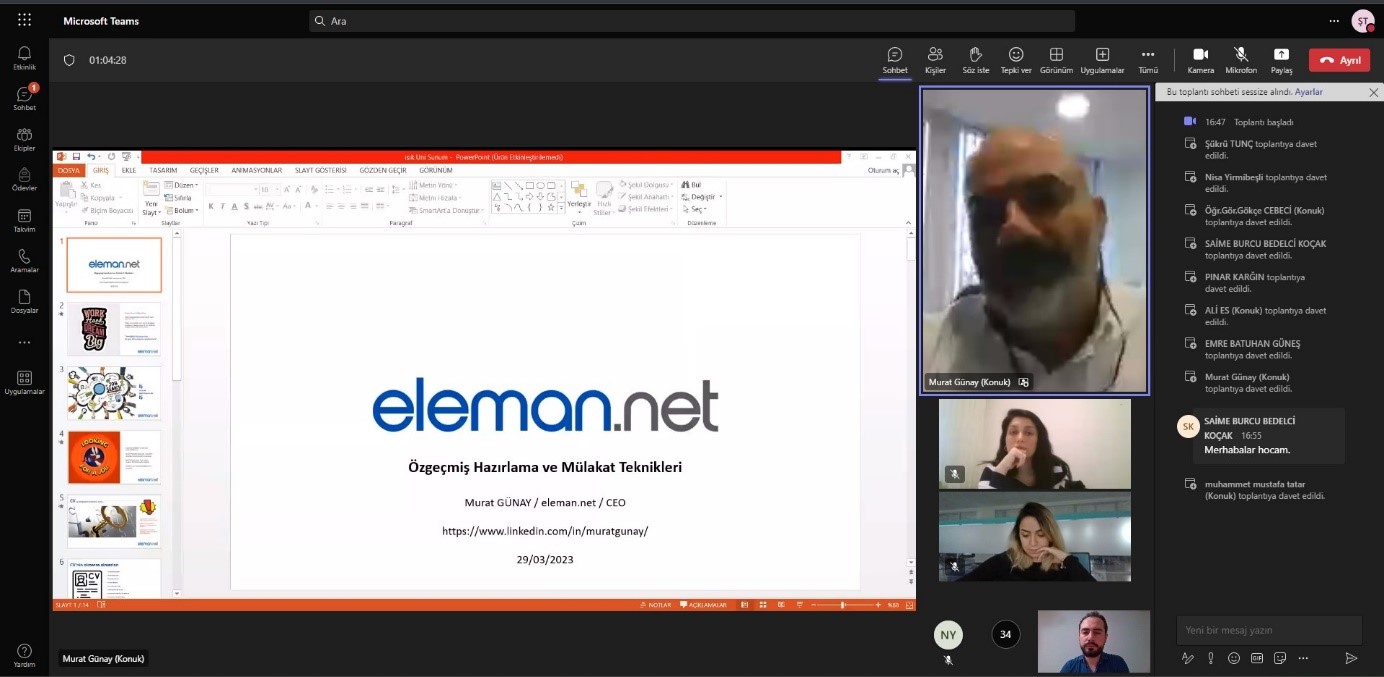Open the Seç select dropdown in PowerPoint
The height and width of the screenshot is (677, 1384).
coord(696,209)
